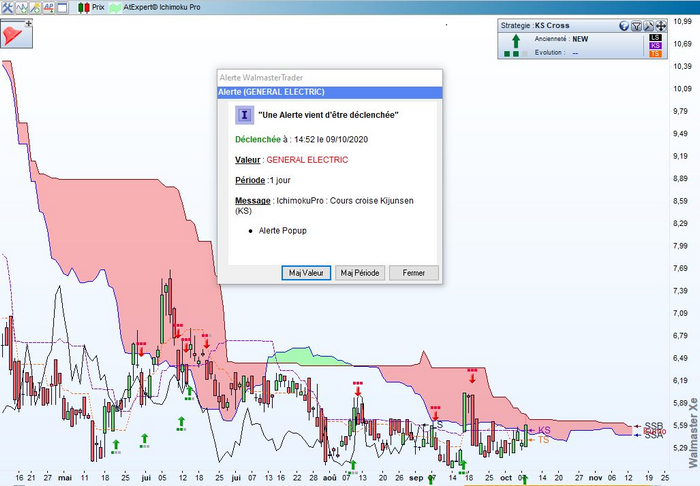
Task: Click 'Strategie : KS Cross' title
Action: [535, 25]
